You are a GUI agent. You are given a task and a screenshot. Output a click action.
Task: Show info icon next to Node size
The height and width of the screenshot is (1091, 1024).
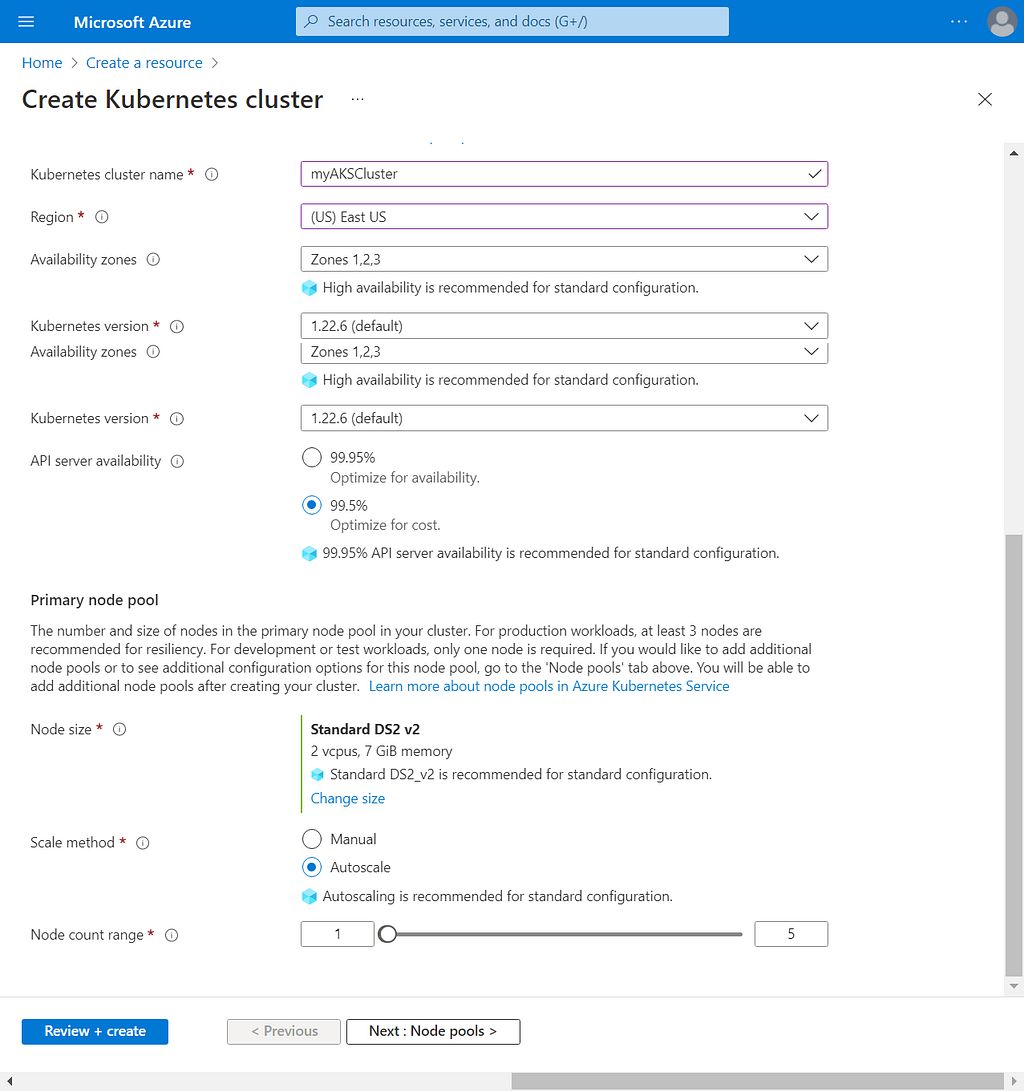(x=120, y=729)
